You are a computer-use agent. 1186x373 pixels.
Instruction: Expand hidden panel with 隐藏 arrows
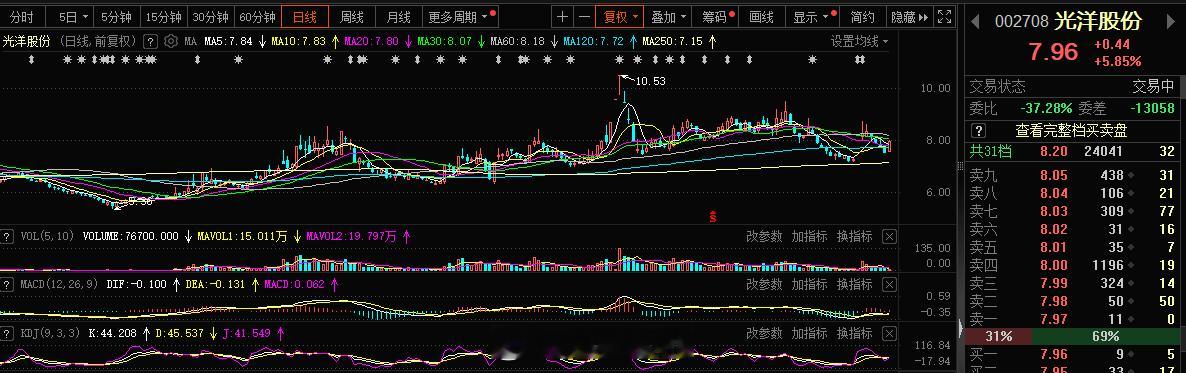coord(910,17)
